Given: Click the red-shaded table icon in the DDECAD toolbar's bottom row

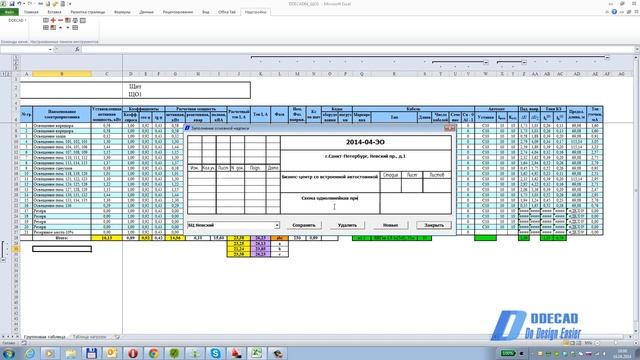Looking at the screenshot, I should click(53, 28).
